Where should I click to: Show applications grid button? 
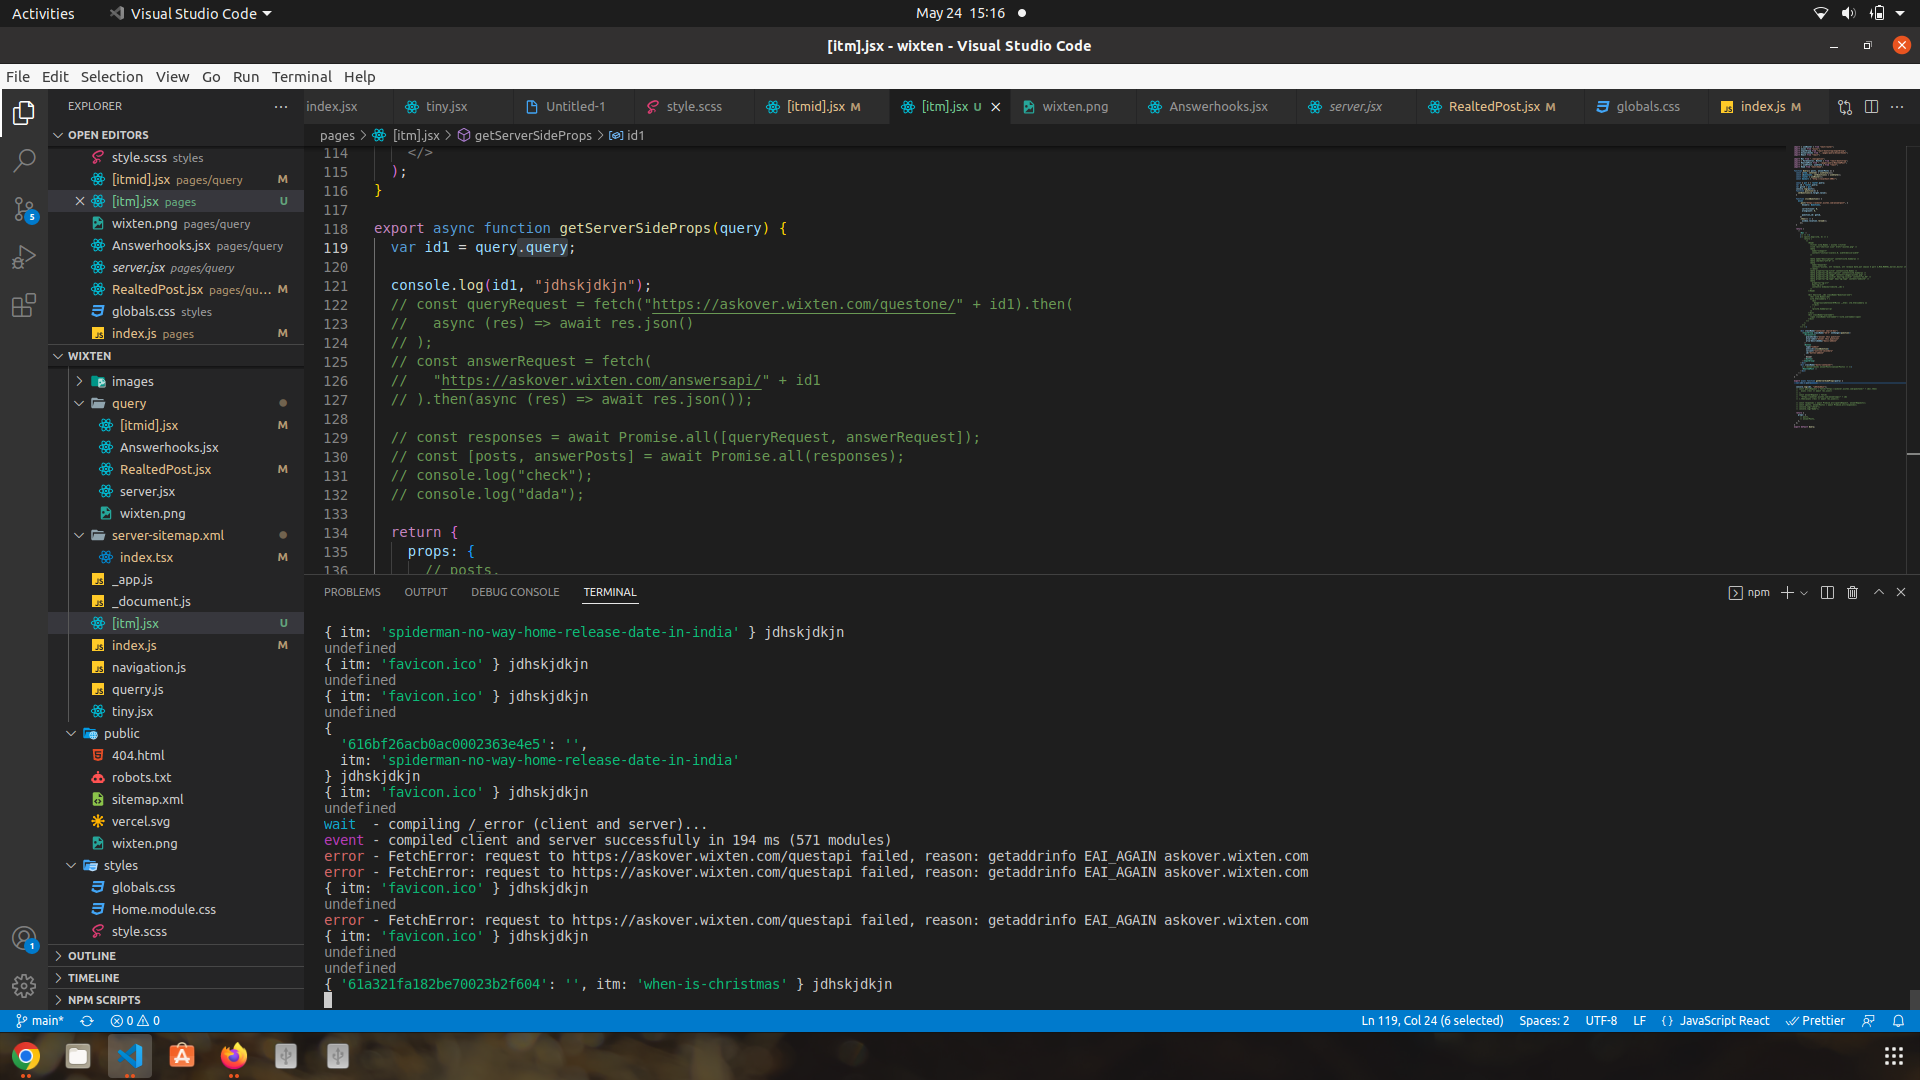(x=1893, y=1056)
